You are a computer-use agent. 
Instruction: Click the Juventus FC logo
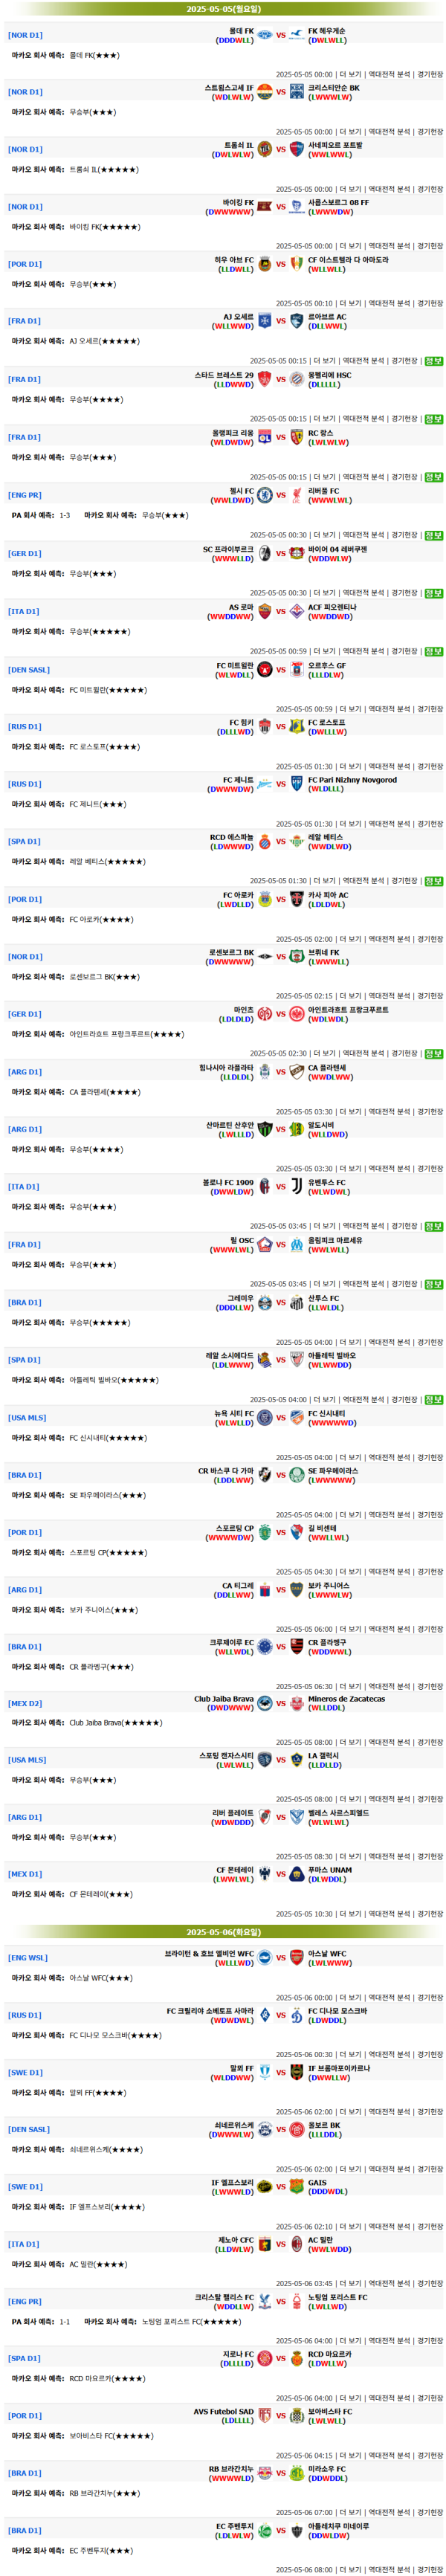pos(297,1186)
